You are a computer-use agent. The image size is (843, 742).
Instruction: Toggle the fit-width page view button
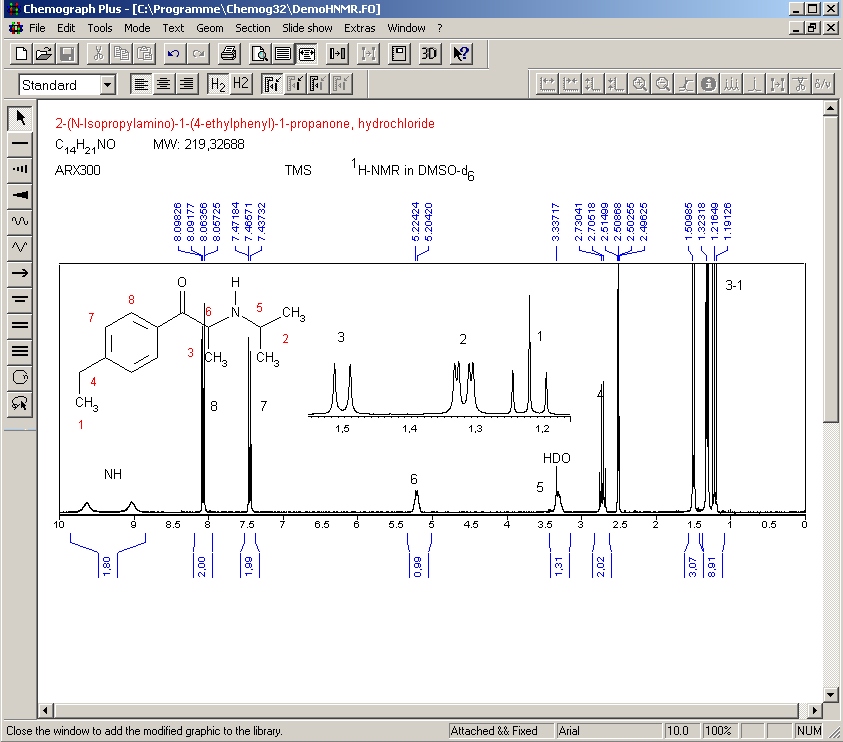tap(306, 54)
